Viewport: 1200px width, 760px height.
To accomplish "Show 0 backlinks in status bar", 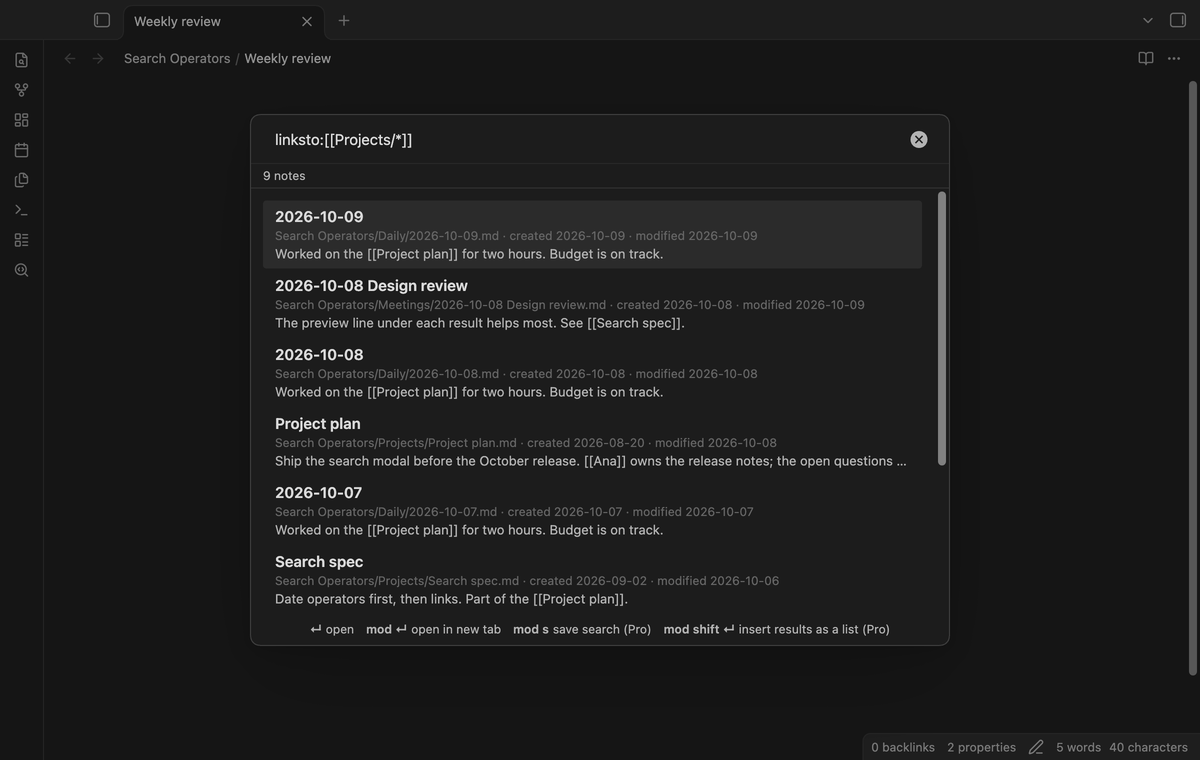I will (902, 747).
